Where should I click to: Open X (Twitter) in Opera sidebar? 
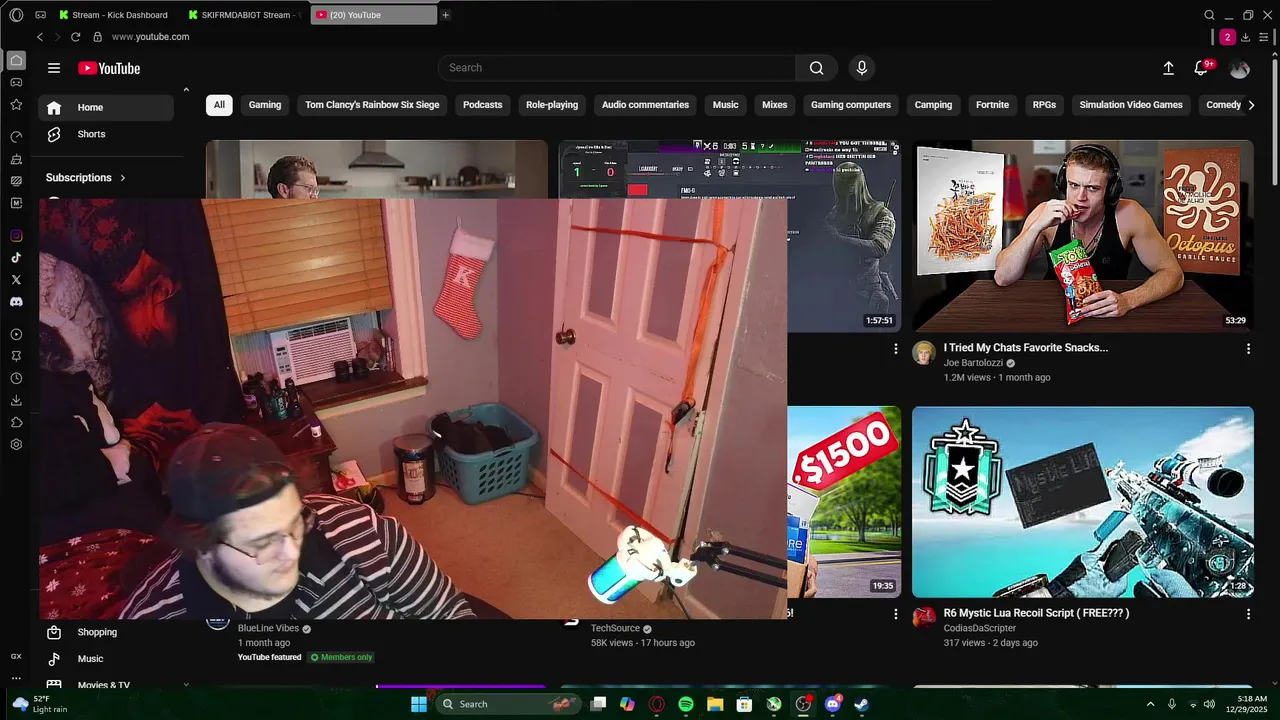tap(16, 280)
